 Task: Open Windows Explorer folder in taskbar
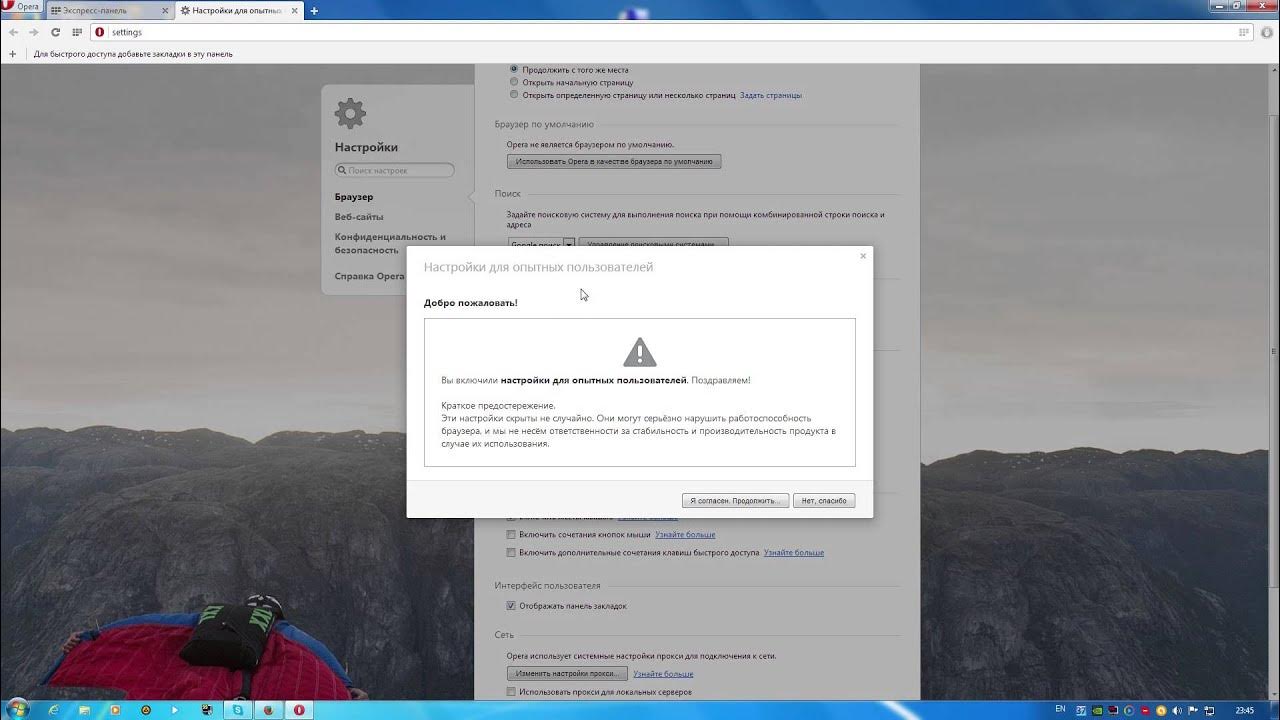(84, 710)
